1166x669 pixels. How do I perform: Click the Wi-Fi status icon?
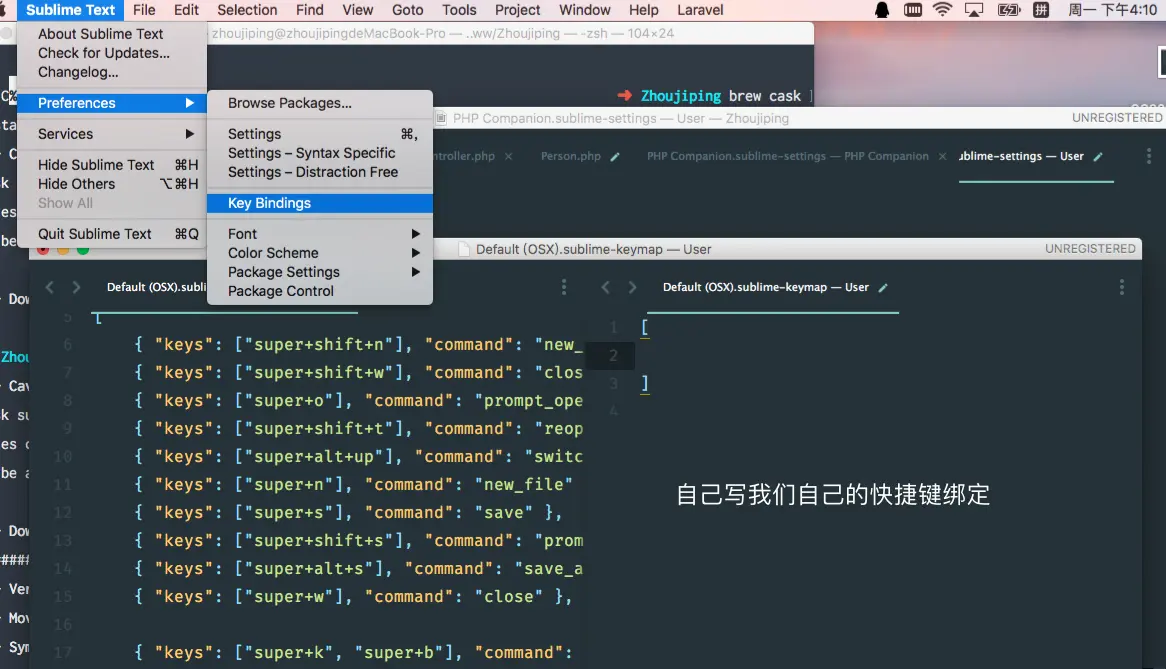click(942, 10)
